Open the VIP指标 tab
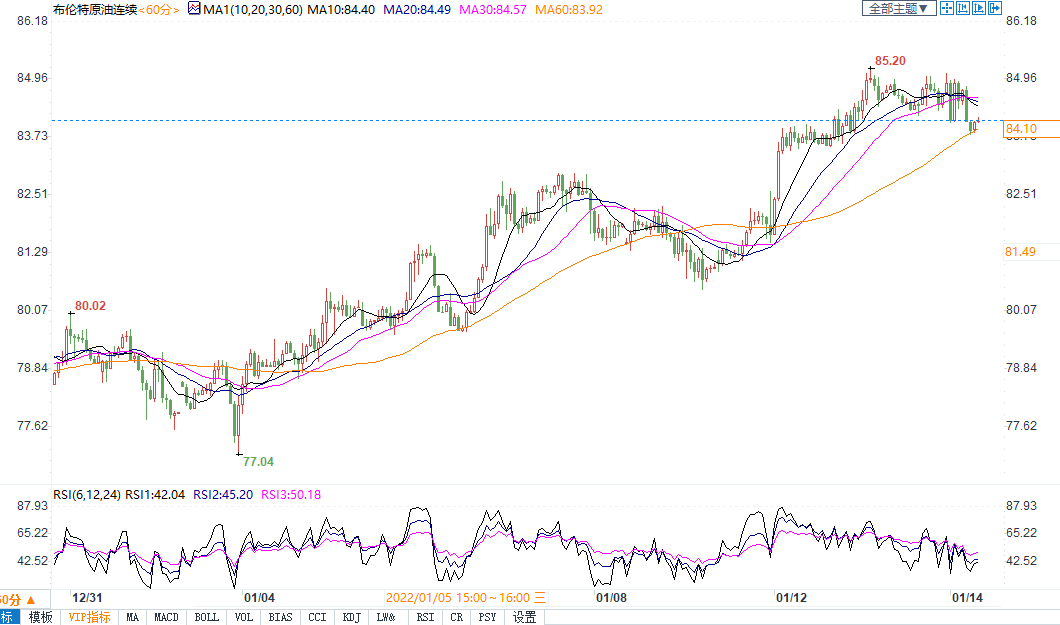This screenshot has height=625, width=1060. (x=89, y=617)
